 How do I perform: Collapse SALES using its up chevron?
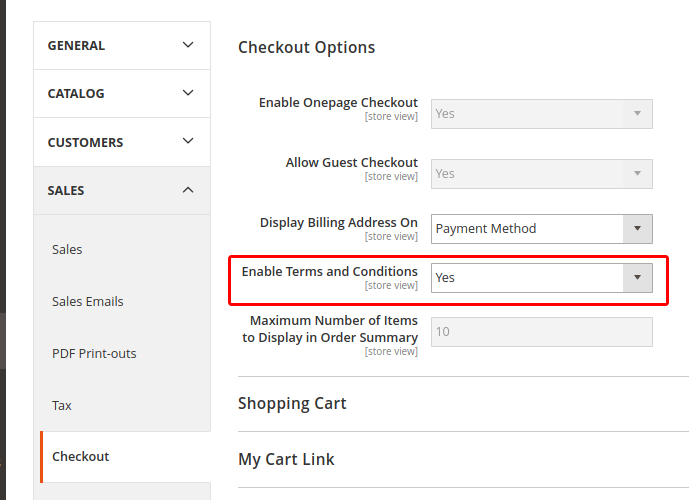pyautogui.click(x=188, y=190)
